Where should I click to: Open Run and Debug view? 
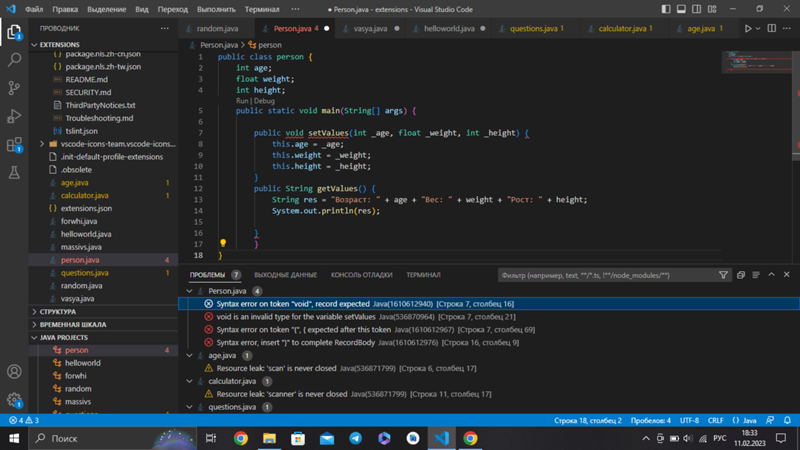coord(14,117)
